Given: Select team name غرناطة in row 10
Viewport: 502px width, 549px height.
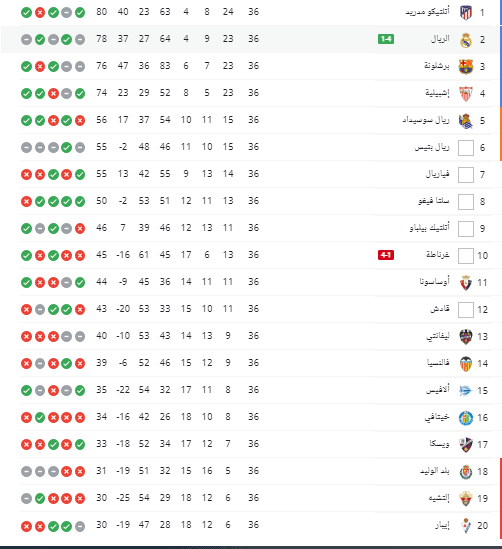Looking at the screenshot, I should click(438, 255).
